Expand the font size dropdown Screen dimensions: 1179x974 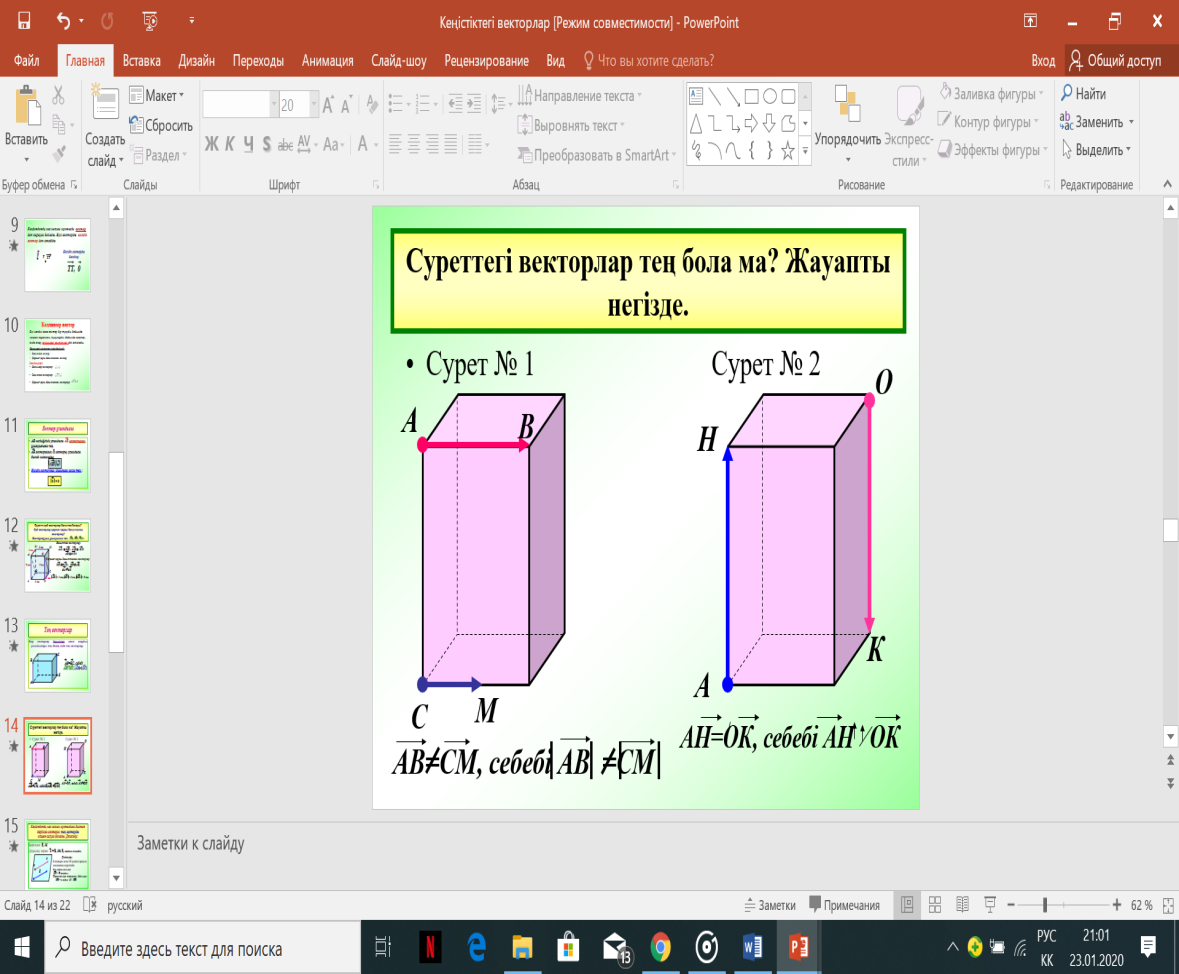(x=315, y=105)
